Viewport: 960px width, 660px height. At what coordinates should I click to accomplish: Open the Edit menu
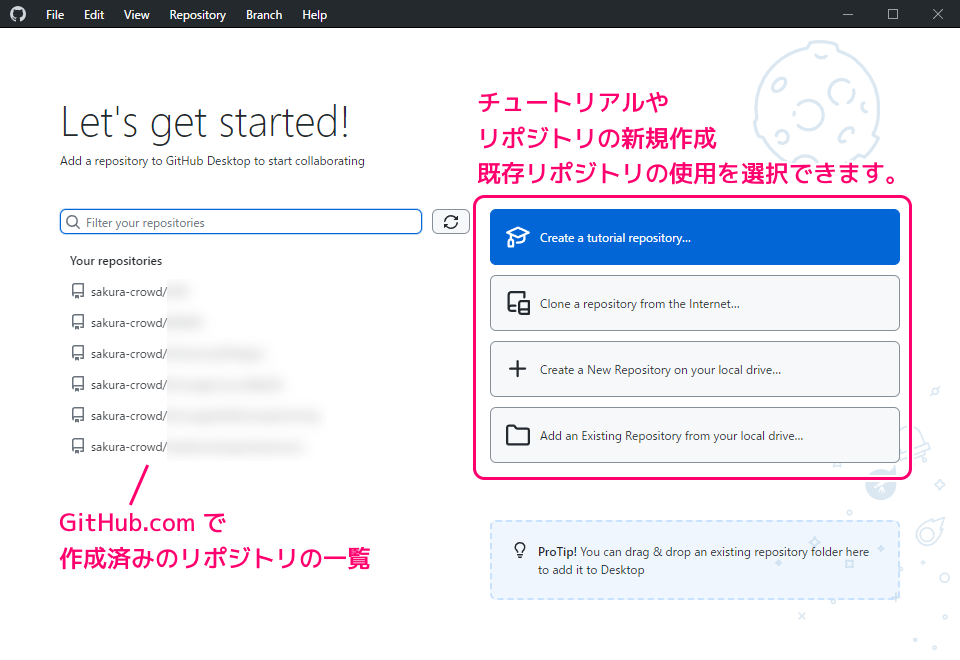(x=94, y=15)
